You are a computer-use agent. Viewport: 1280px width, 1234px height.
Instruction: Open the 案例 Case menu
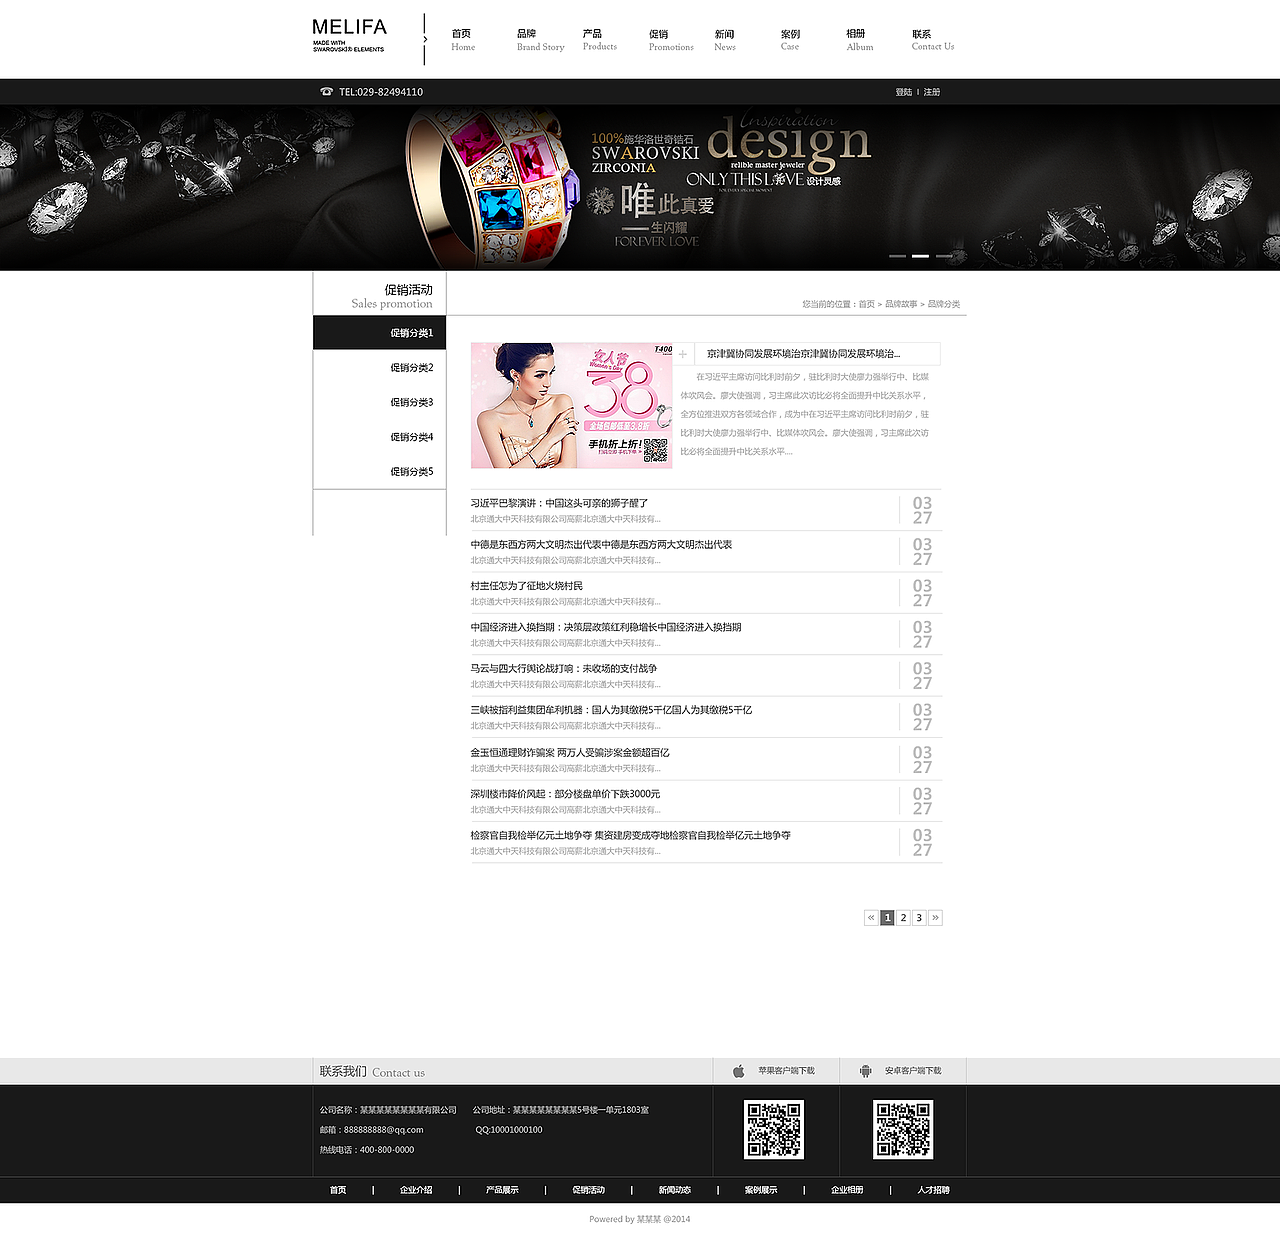(x=790, y=40)
